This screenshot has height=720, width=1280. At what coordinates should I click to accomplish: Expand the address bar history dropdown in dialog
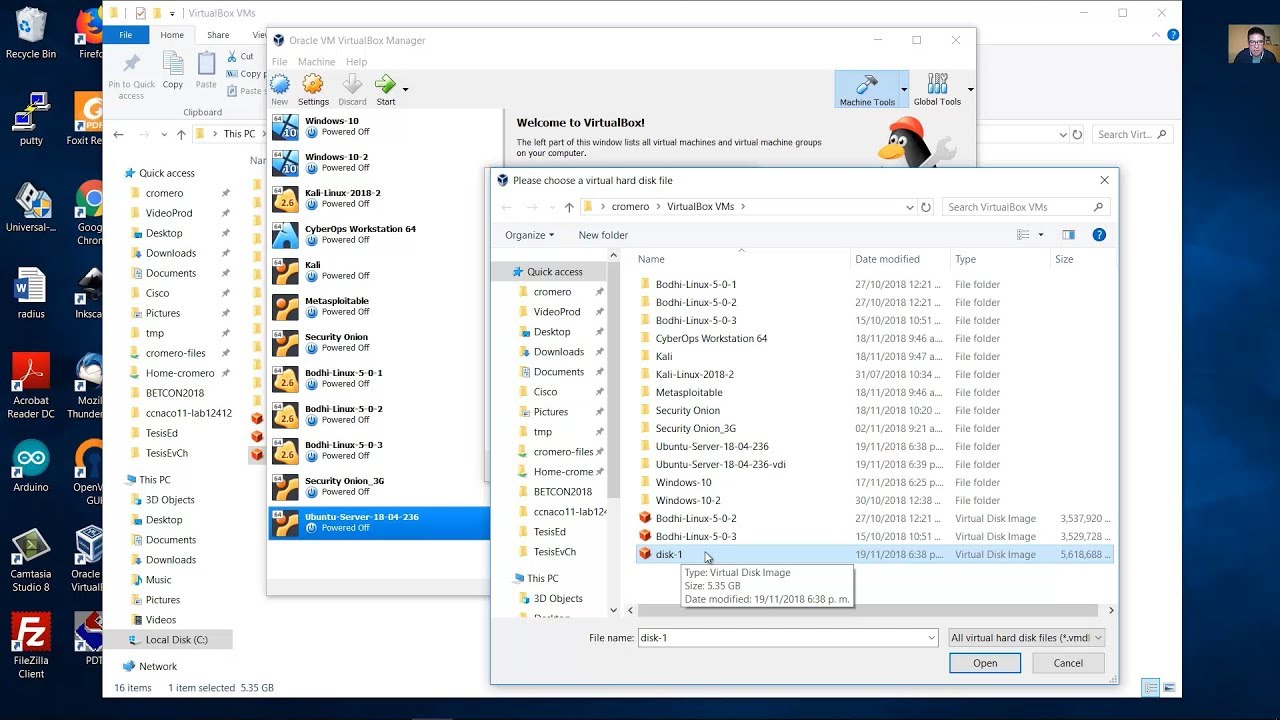(909, 207)
